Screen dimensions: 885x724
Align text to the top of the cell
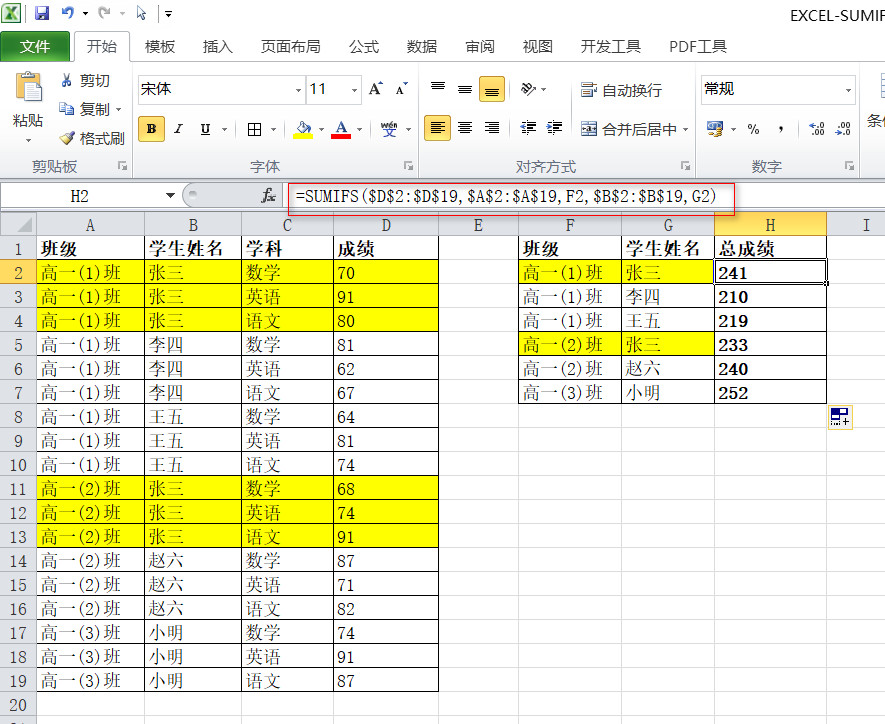tap(437, 89)
